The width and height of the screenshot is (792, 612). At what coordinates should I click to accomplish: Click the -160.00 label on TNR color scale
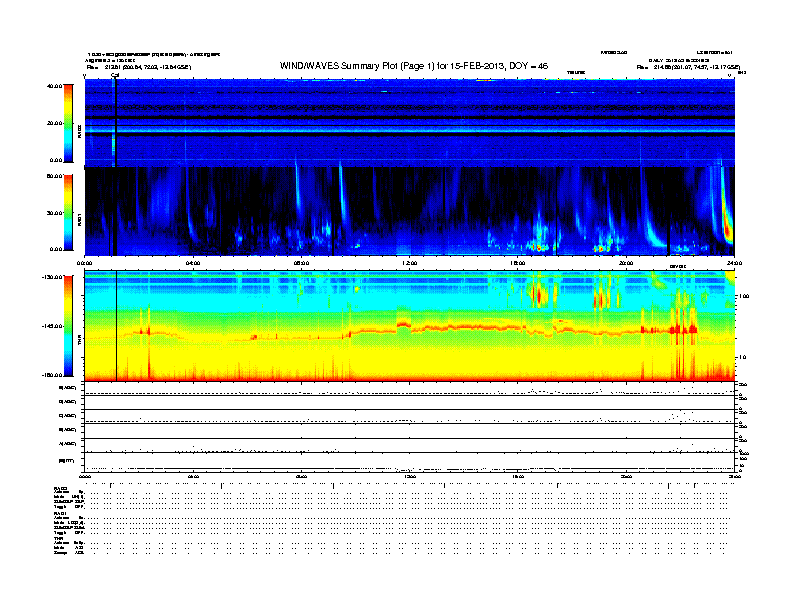53,375
